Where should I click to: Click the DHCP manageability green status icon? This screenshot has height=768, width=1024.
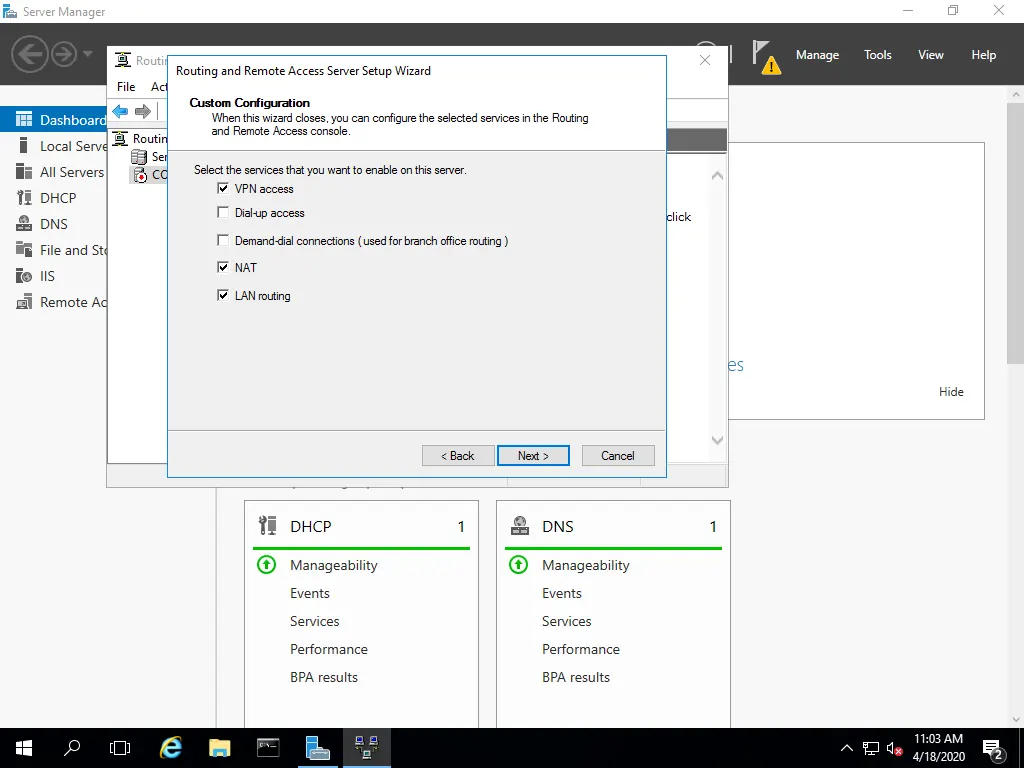point(266,564)
